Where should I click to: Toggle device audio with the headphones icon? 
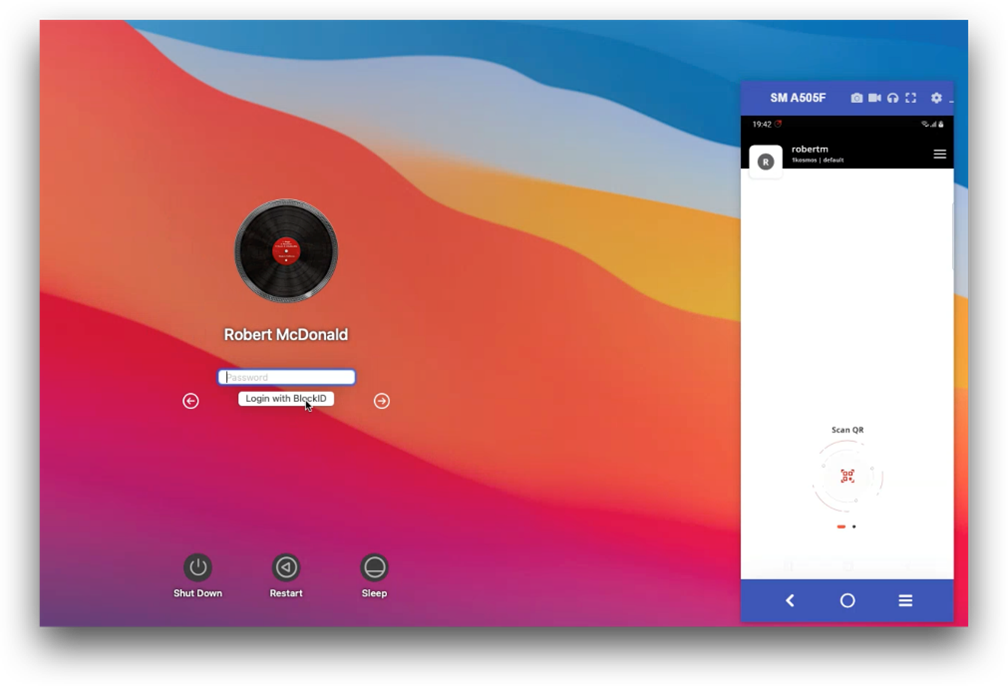tap(893, 98)
